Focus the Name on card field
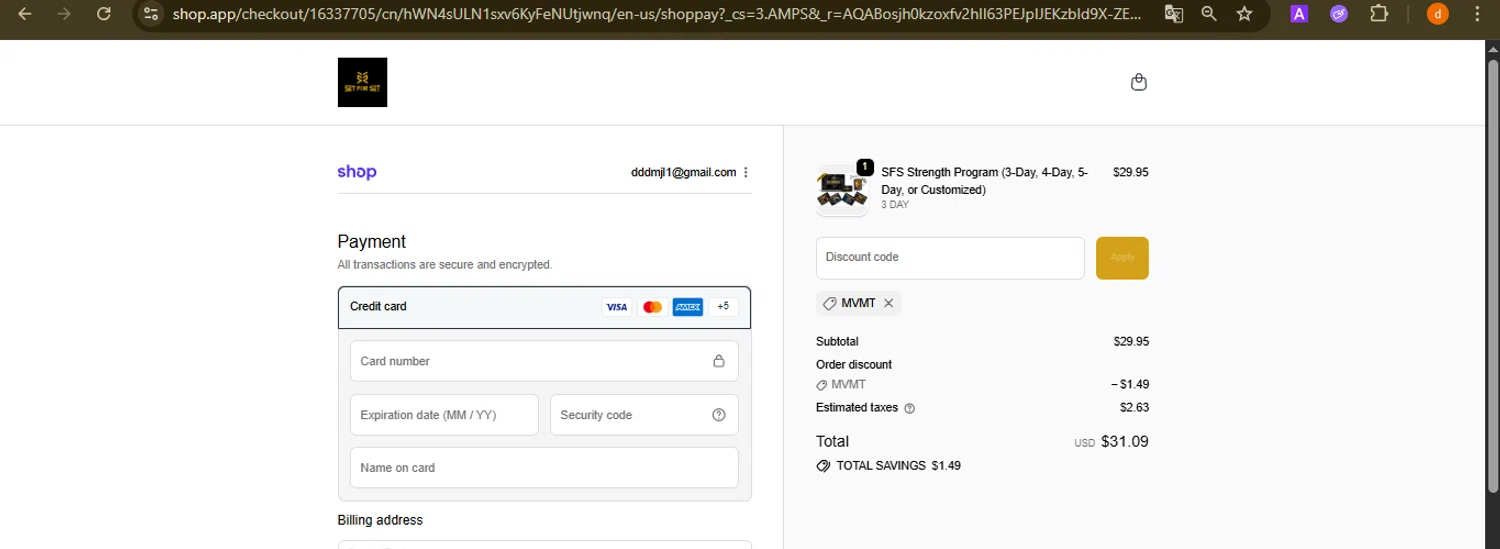 (544, 468)
